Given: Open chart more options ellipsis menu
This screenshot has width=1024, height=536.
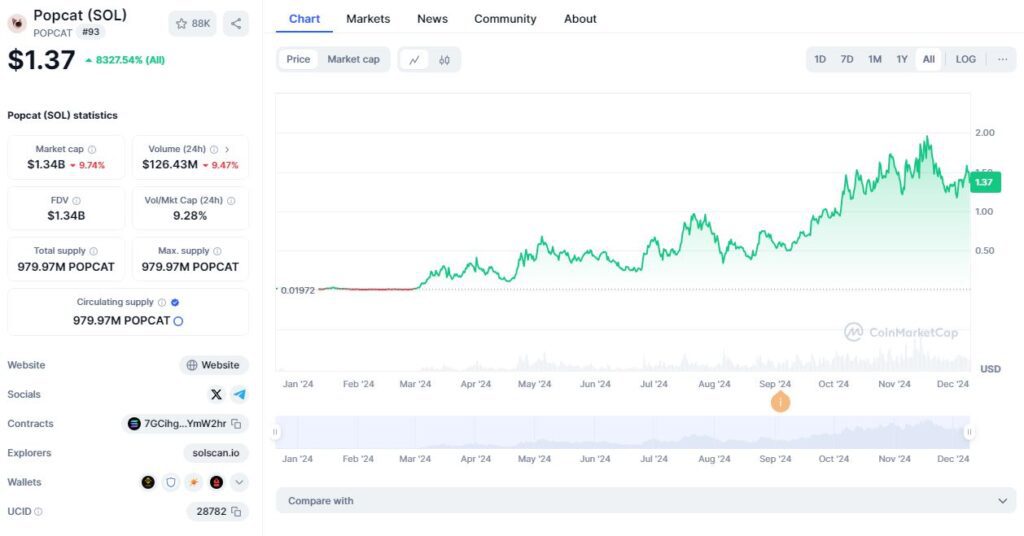Looking at the screenshot, I should click(1002, 59).
